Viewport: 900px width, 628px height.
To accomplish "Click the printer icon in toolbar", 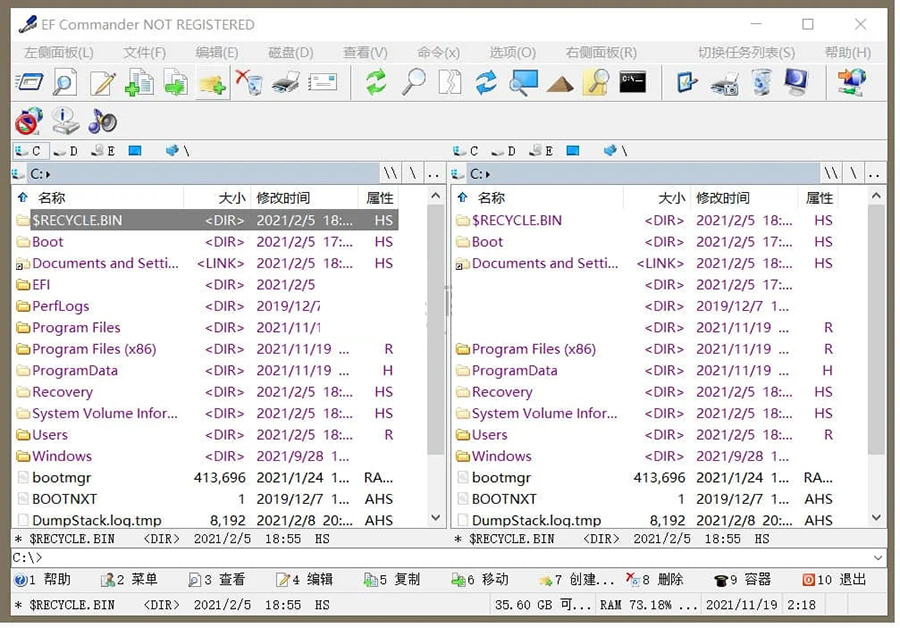I will [x=286, y=83].
